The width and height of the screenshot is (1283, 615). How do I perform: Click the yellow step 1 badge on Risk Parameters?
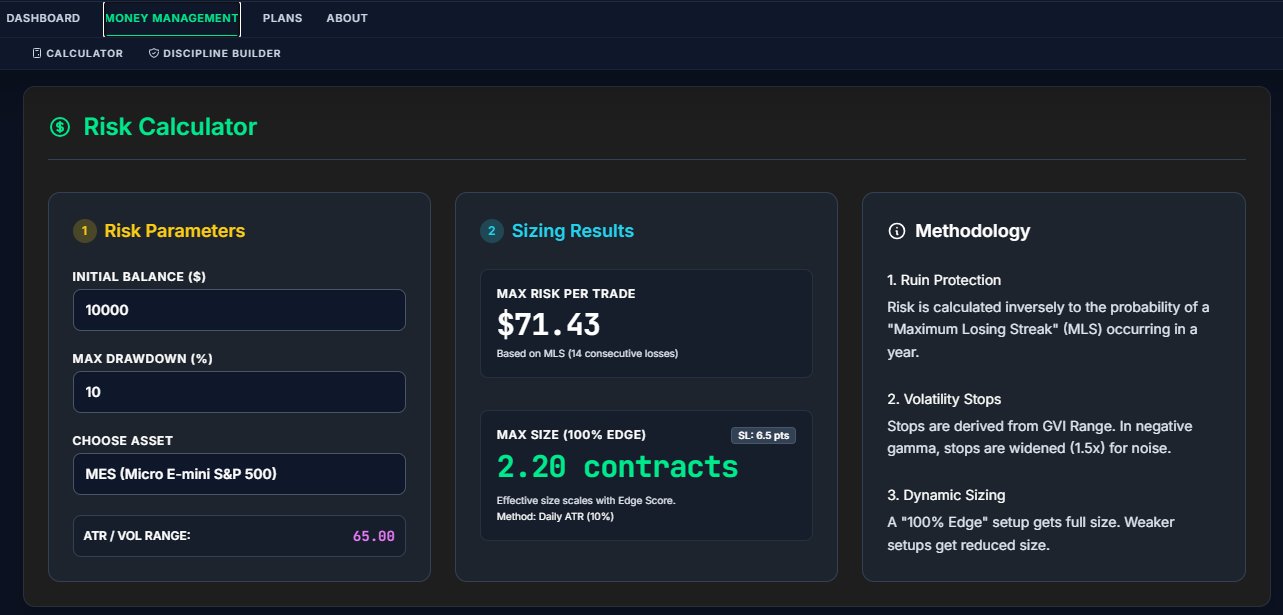tap(84, 230)
